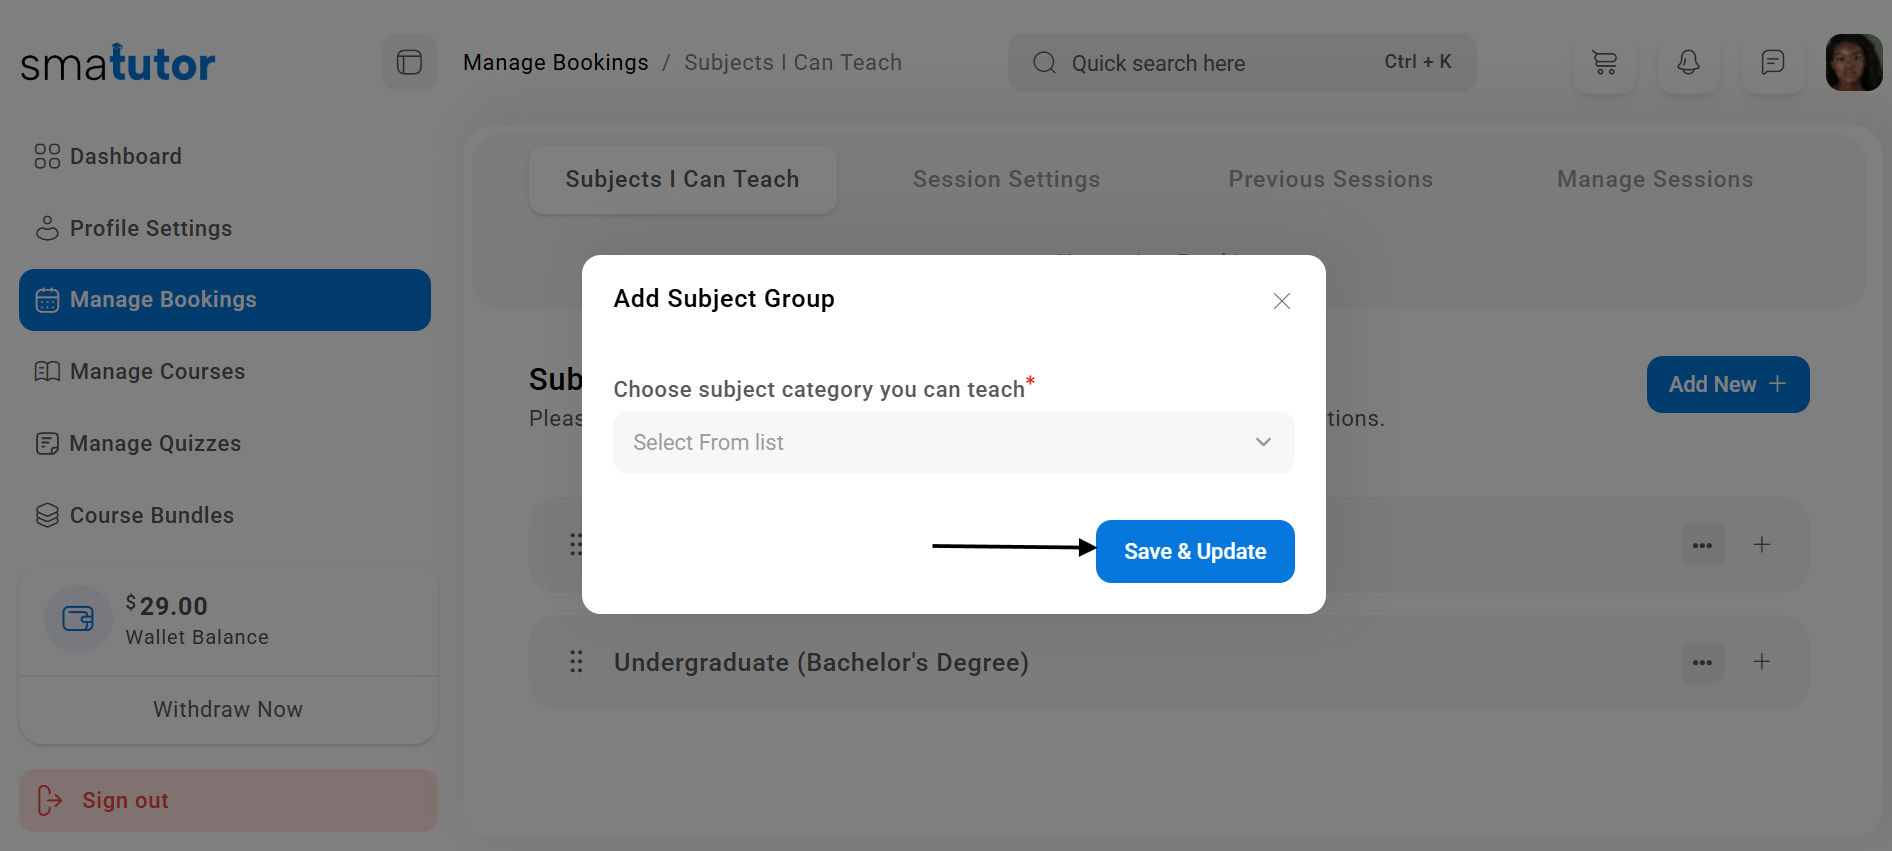Switch to the Session Settings tab

pyautogui.click(x=1006, y=180)
